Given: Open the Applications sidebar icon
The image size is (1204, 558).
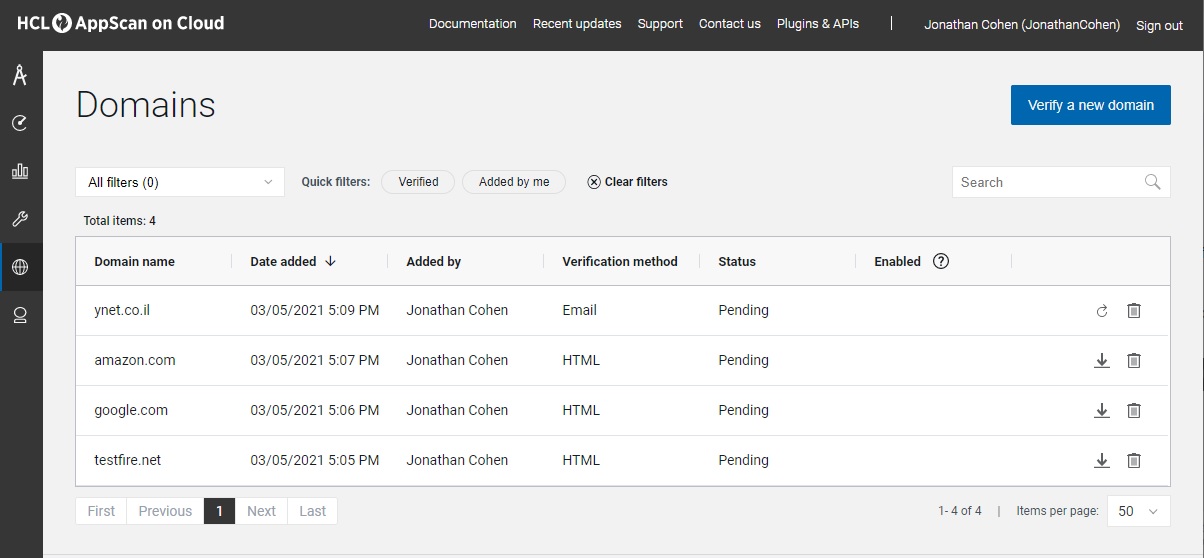Looking at the screenshot, I should pos(20,75).
